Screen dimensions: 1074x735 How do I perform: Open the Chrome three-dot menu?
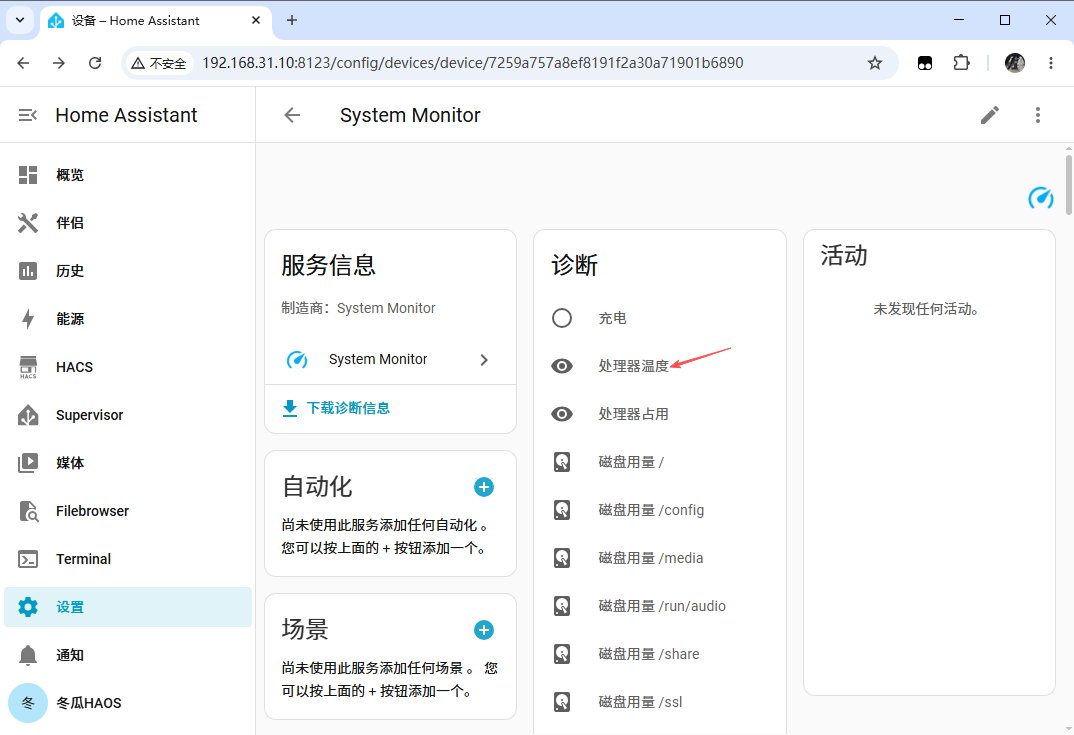[1051, 63]
